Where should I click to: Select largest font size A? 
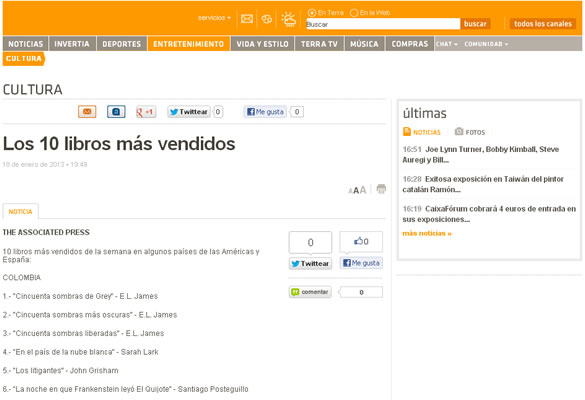pyautogui.click(x=363, y=190)
